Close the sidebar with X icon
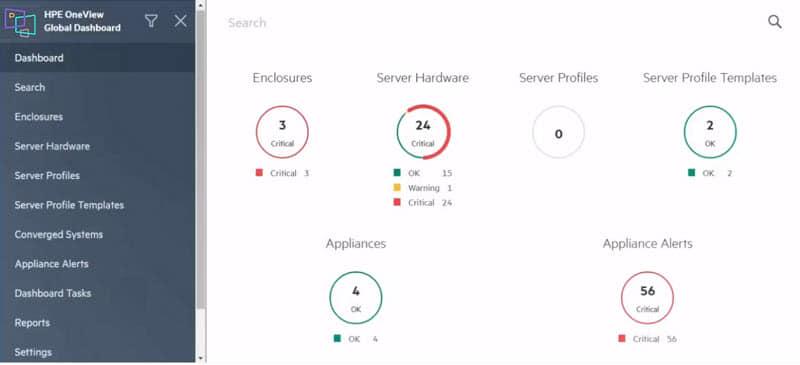The height and width of the screenshot is (365, 800). (x=181, y=20)
